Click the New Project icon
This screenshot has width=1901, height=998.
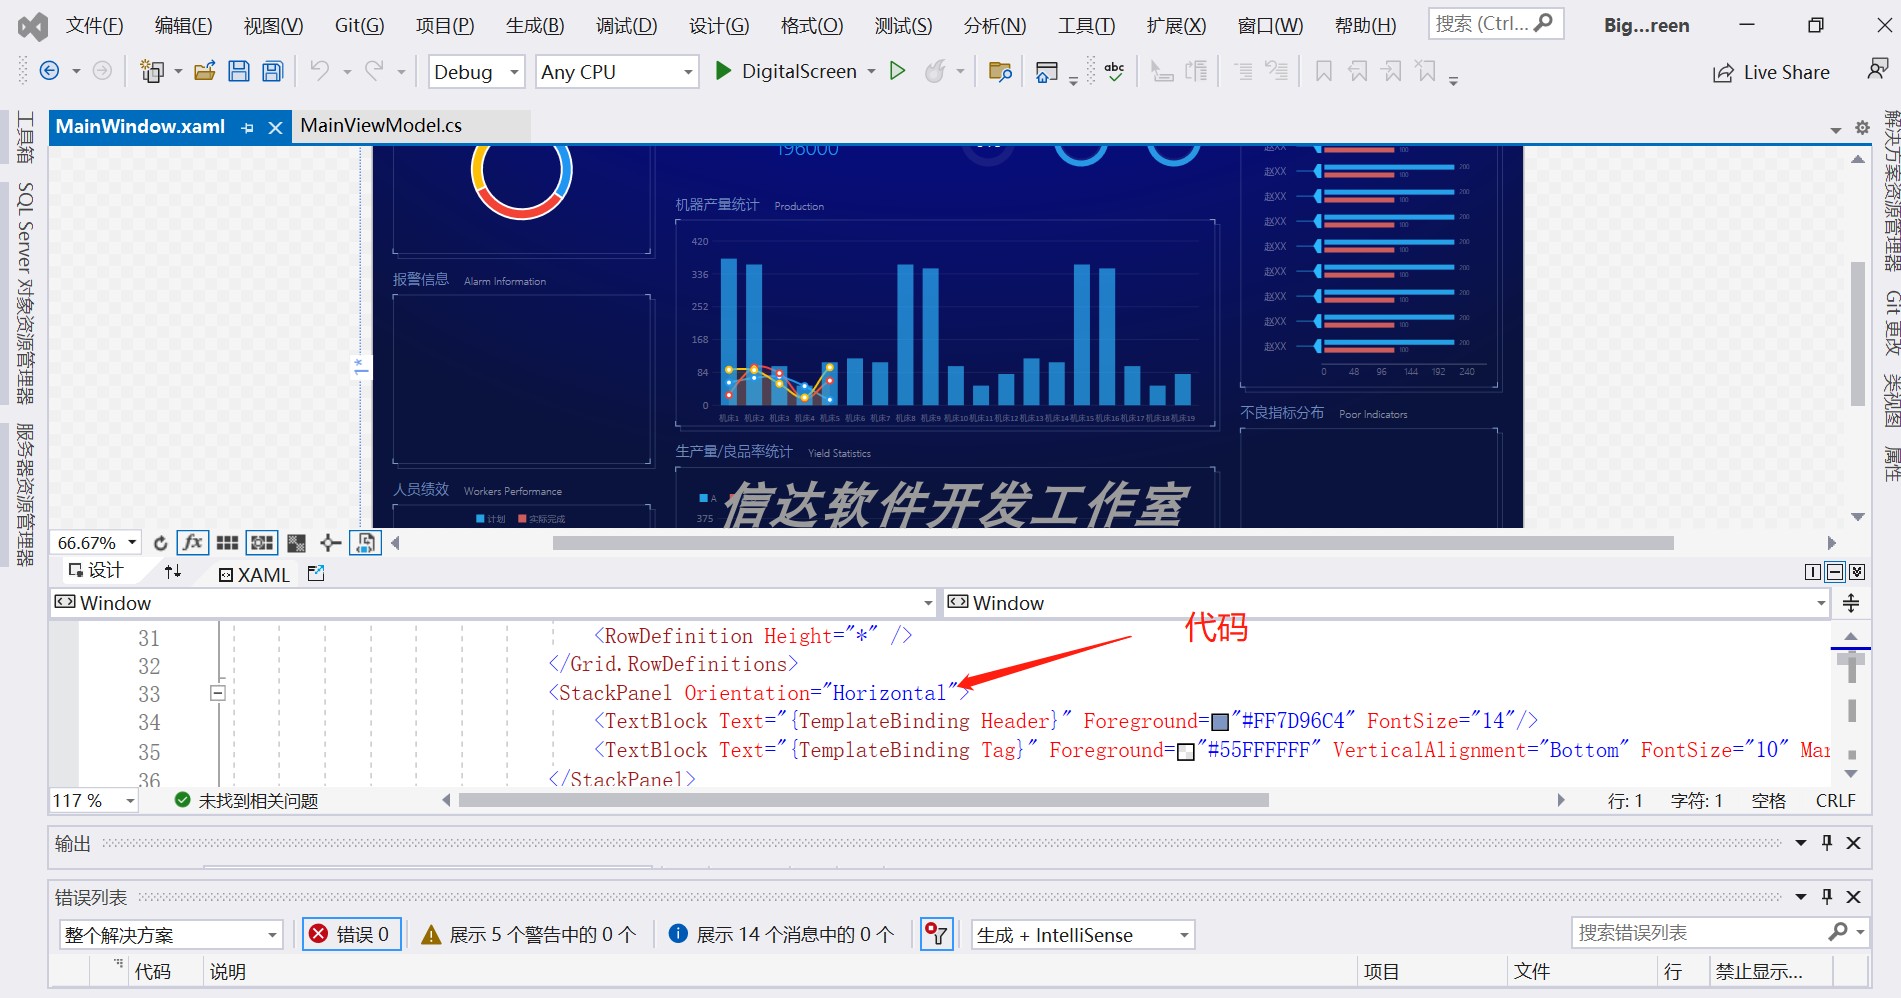[152, 71]
